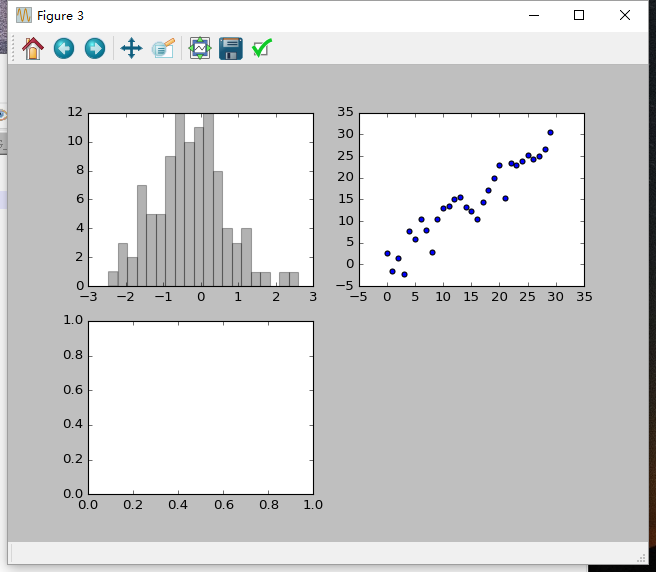Activate the Zoom to rectangle tool
This screenshot has width=656, height=572.
[163, 49]
